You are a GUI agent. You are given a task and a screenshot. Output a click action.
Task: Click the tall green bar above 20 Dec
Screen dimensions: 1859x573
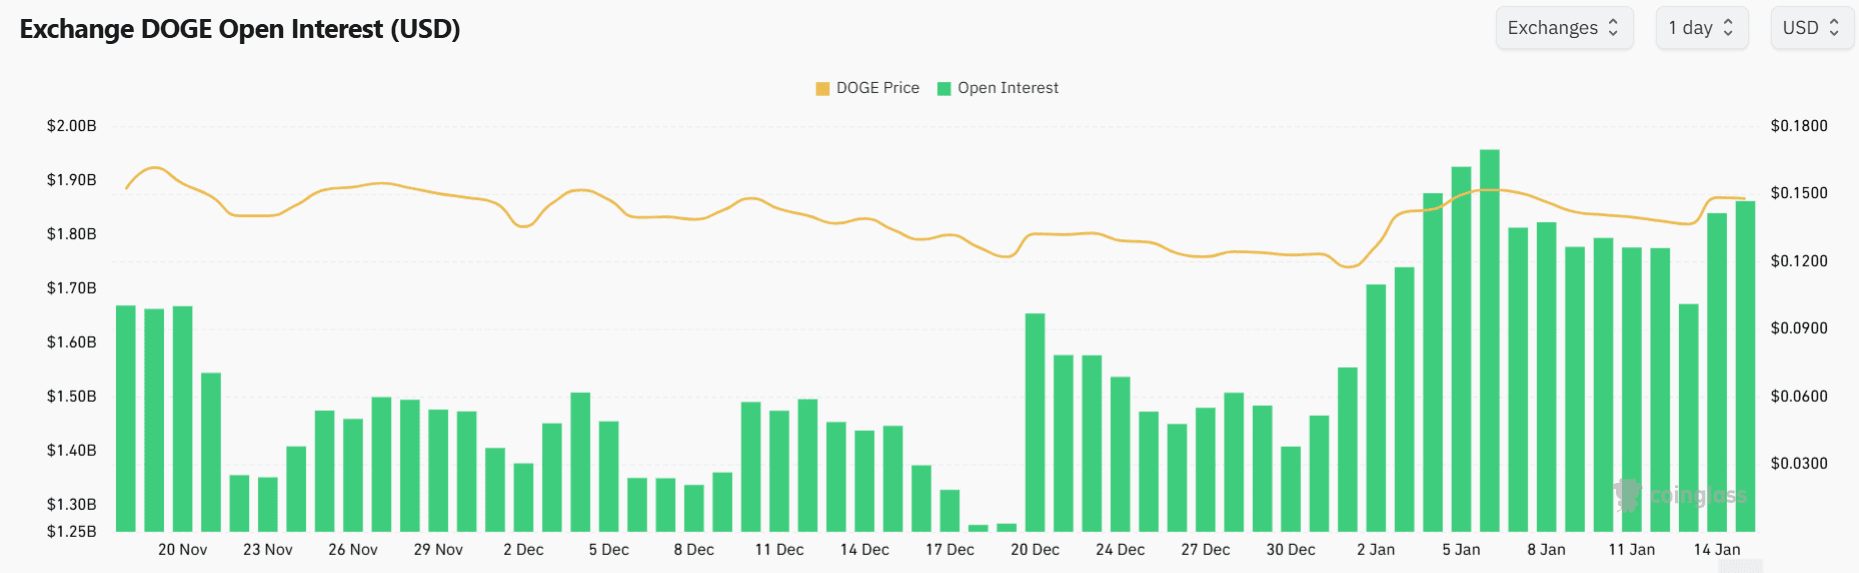coord(1035,422)
